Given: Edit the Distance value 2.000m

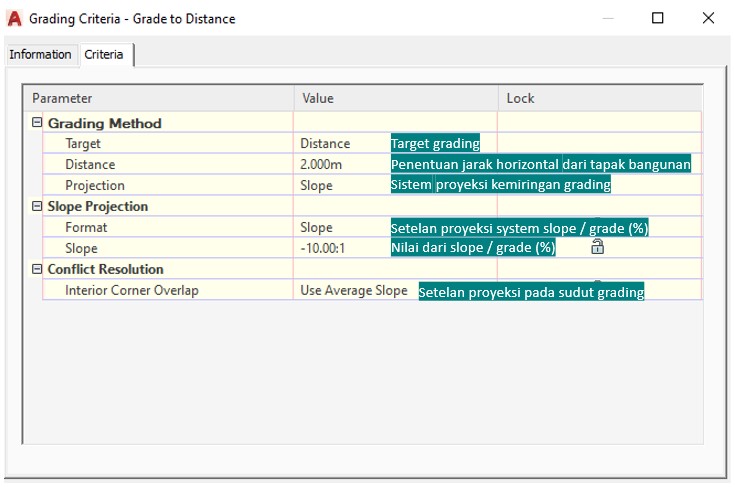Looking at the screenshot, I should point(323,164).
